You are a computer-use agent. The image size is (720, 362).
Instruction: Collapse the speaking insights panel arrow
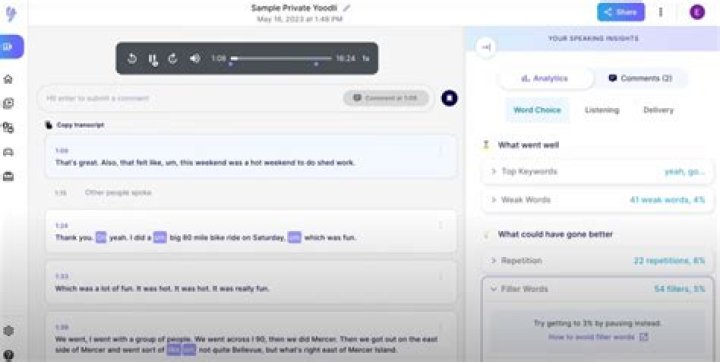click(x=486, y=47)
